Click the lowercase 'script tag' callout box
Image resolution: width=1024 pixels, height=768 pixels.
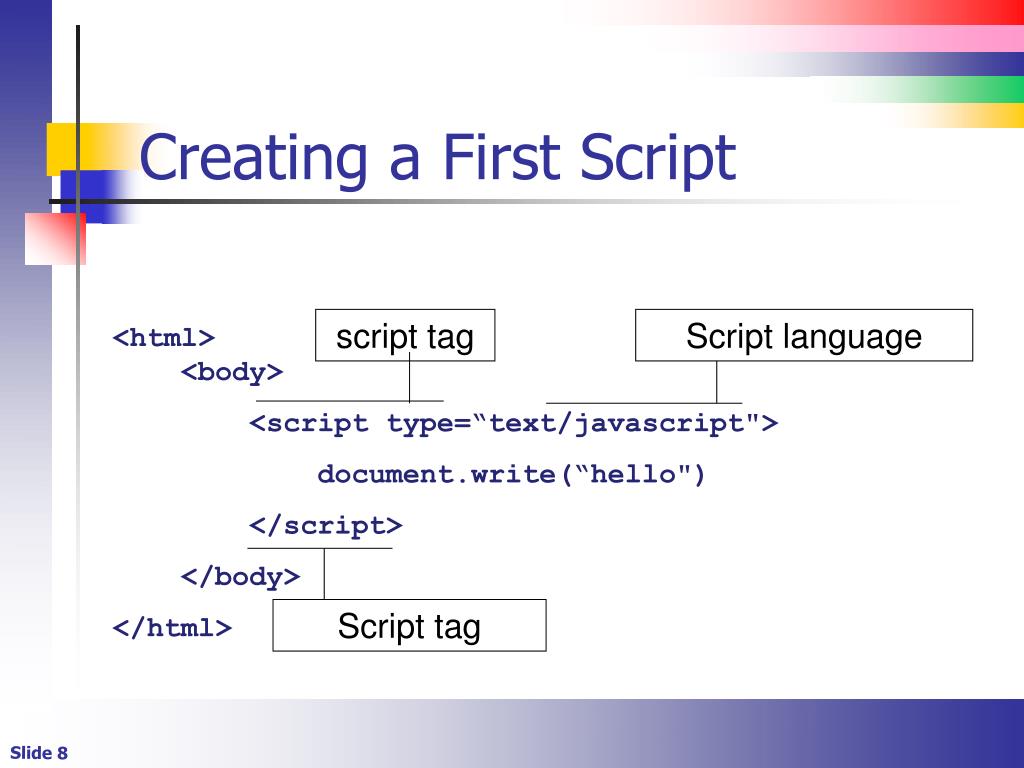(405, 336)
